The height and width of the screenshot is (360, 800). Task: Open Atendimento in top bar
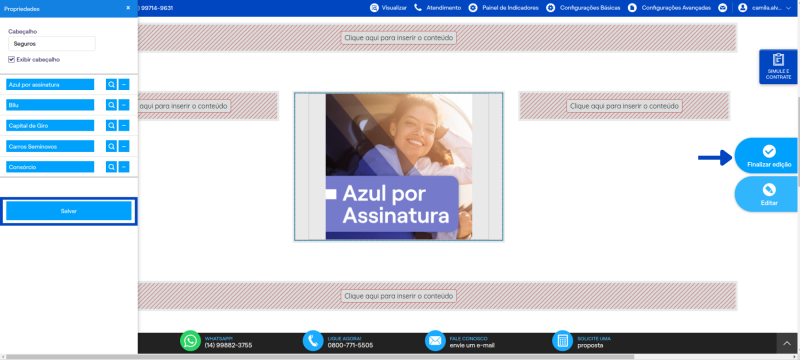click(x=437, y=8)
